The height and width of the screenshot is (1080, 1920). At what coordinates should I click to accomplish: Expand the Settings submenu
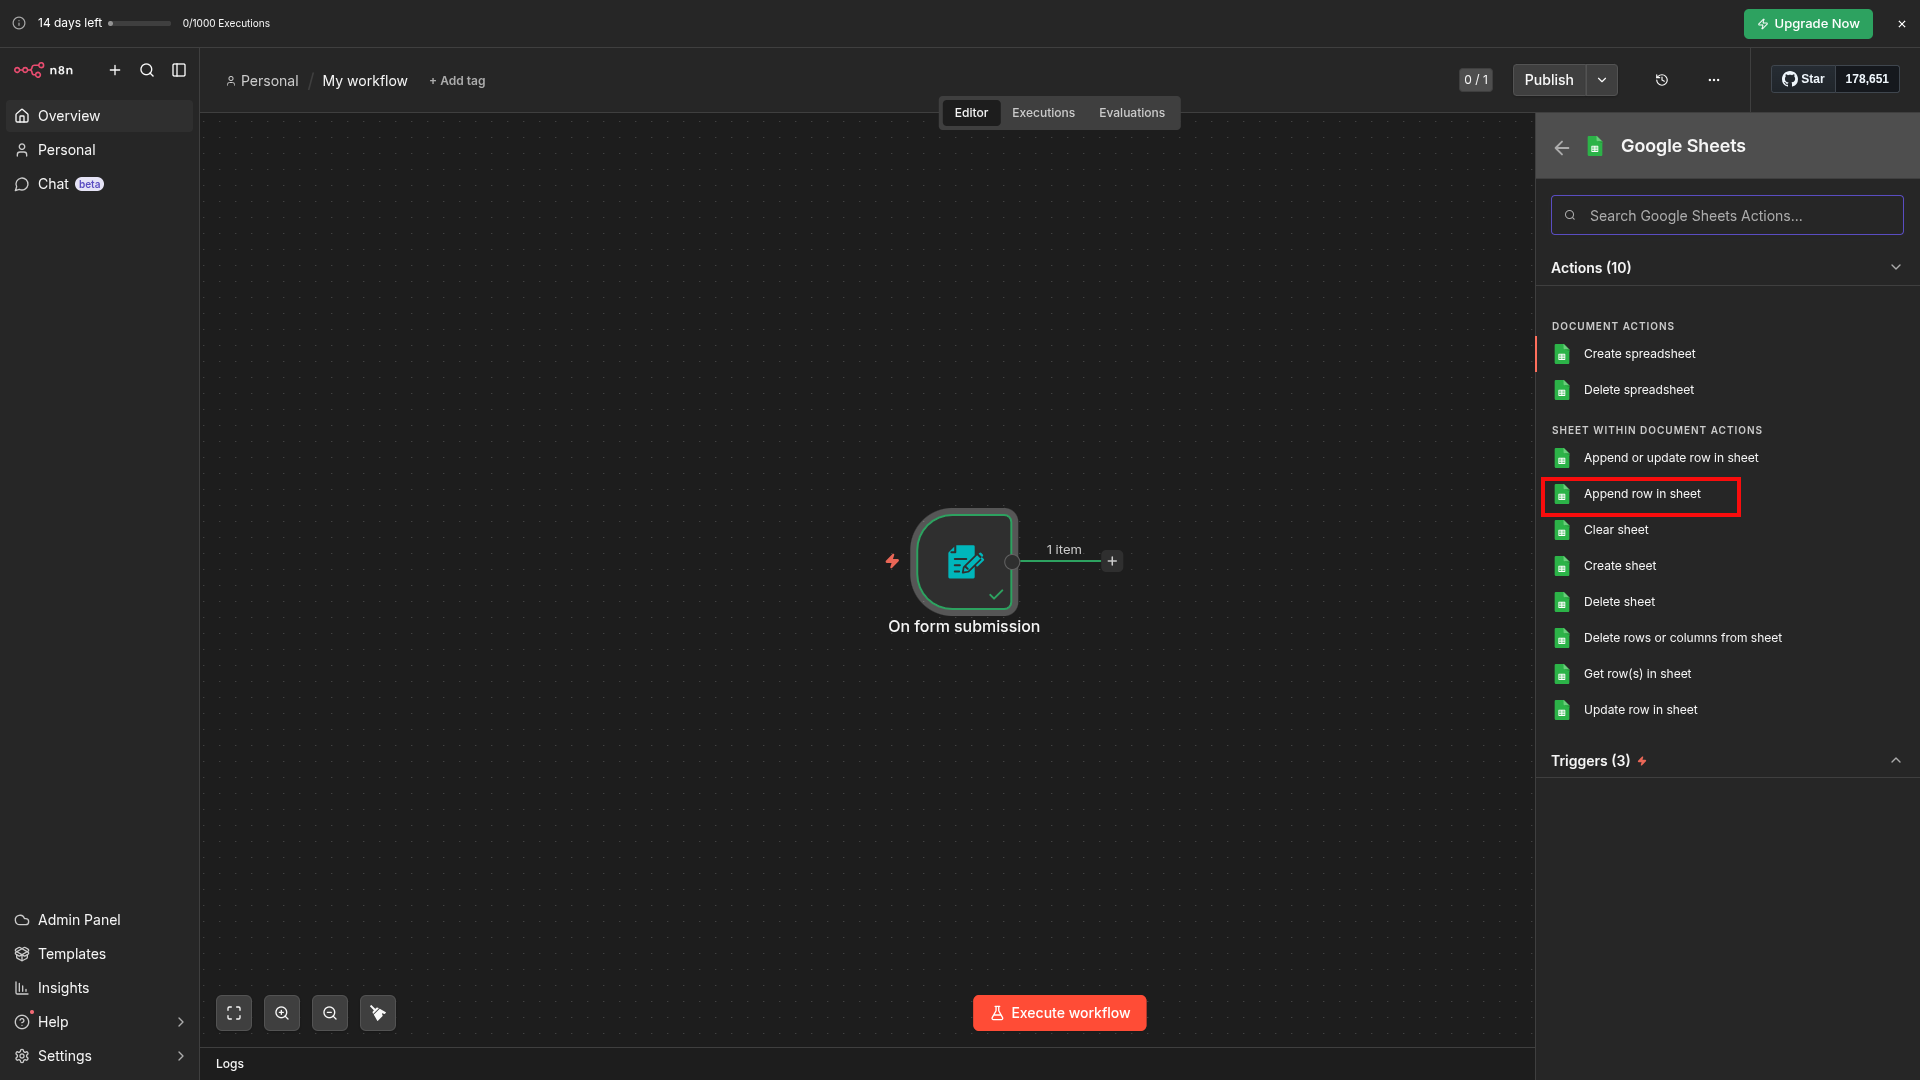181,1056
